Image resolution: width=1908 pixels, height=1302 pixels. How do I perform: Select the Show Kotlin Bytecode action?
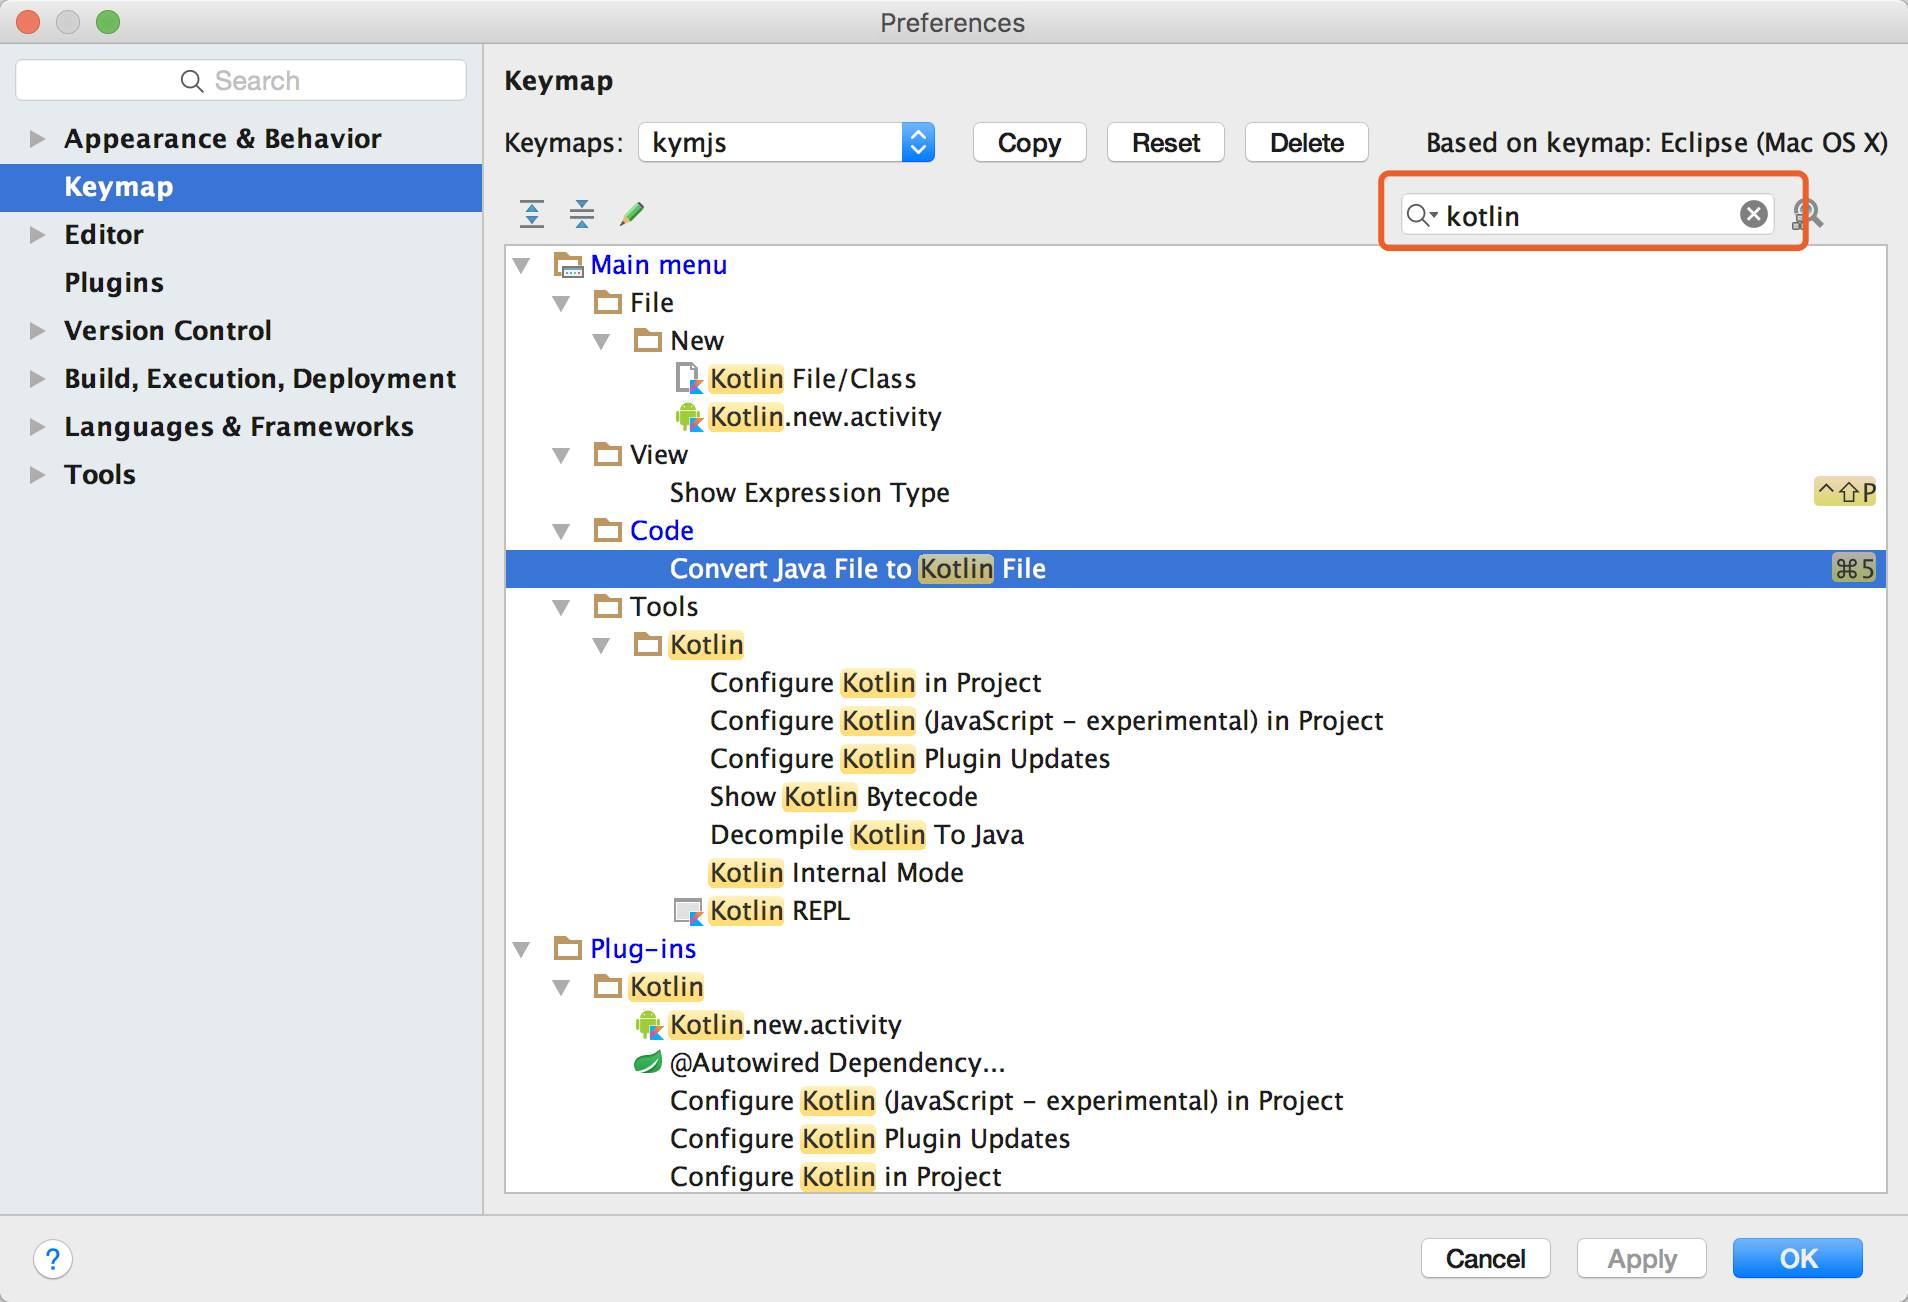pos(843,797)
